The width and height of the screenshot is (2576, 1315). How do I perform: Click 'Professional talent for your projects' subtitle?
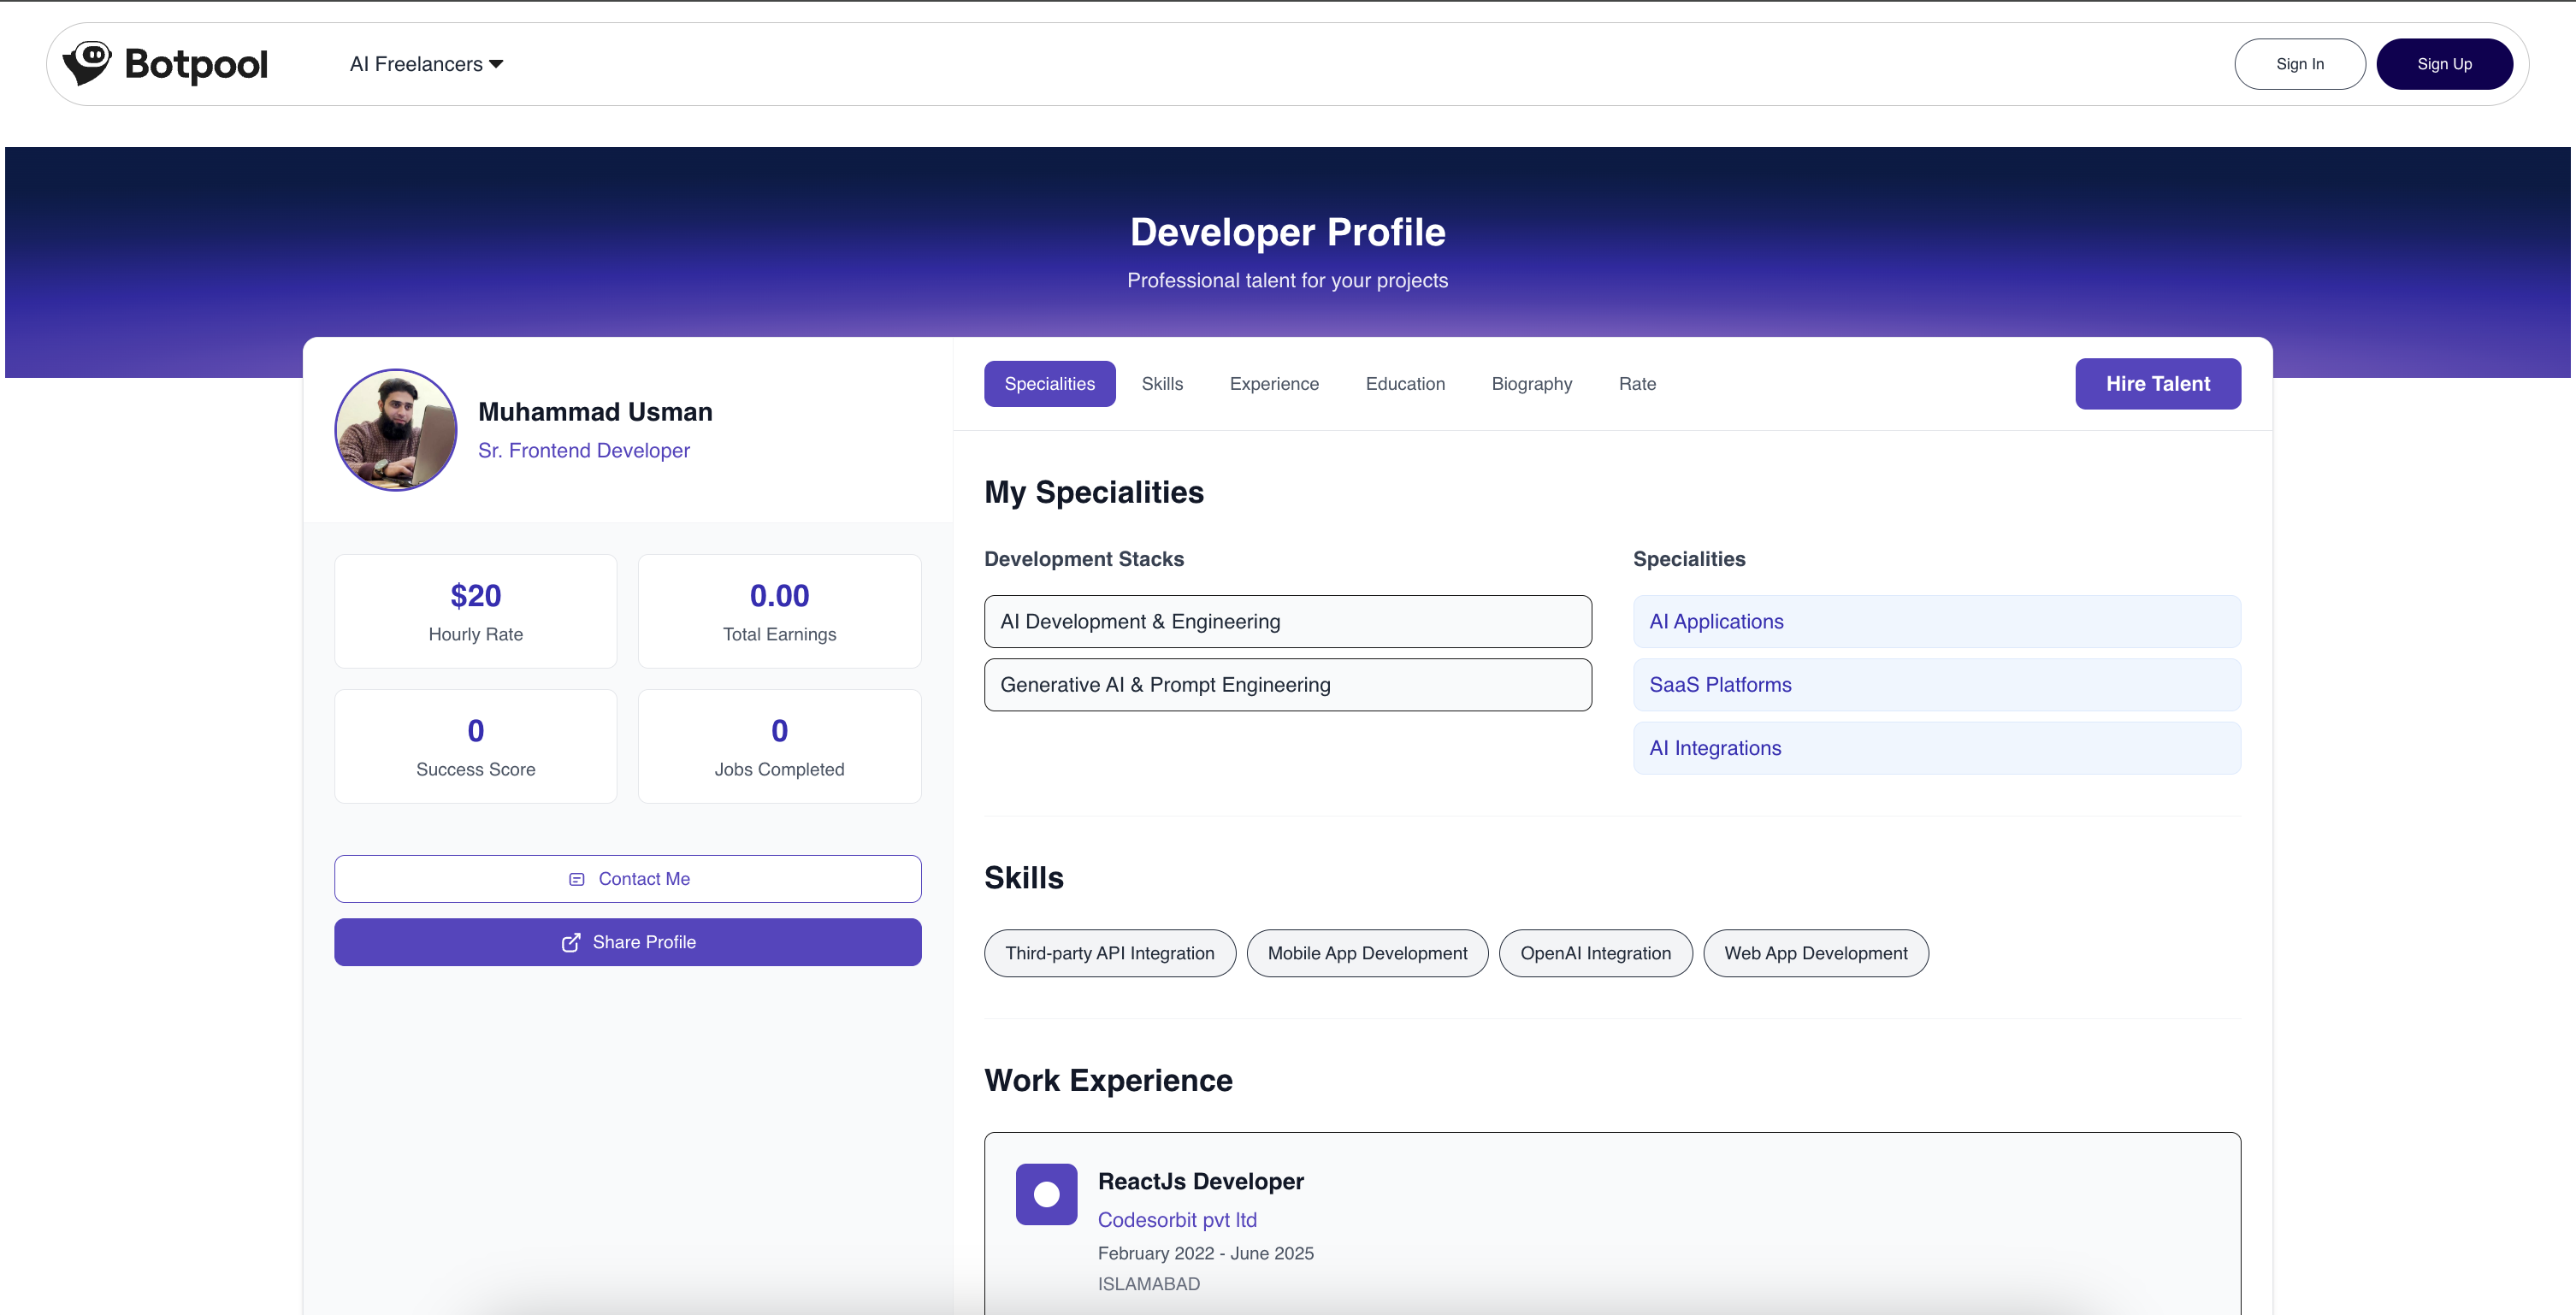click(1287, 281)
